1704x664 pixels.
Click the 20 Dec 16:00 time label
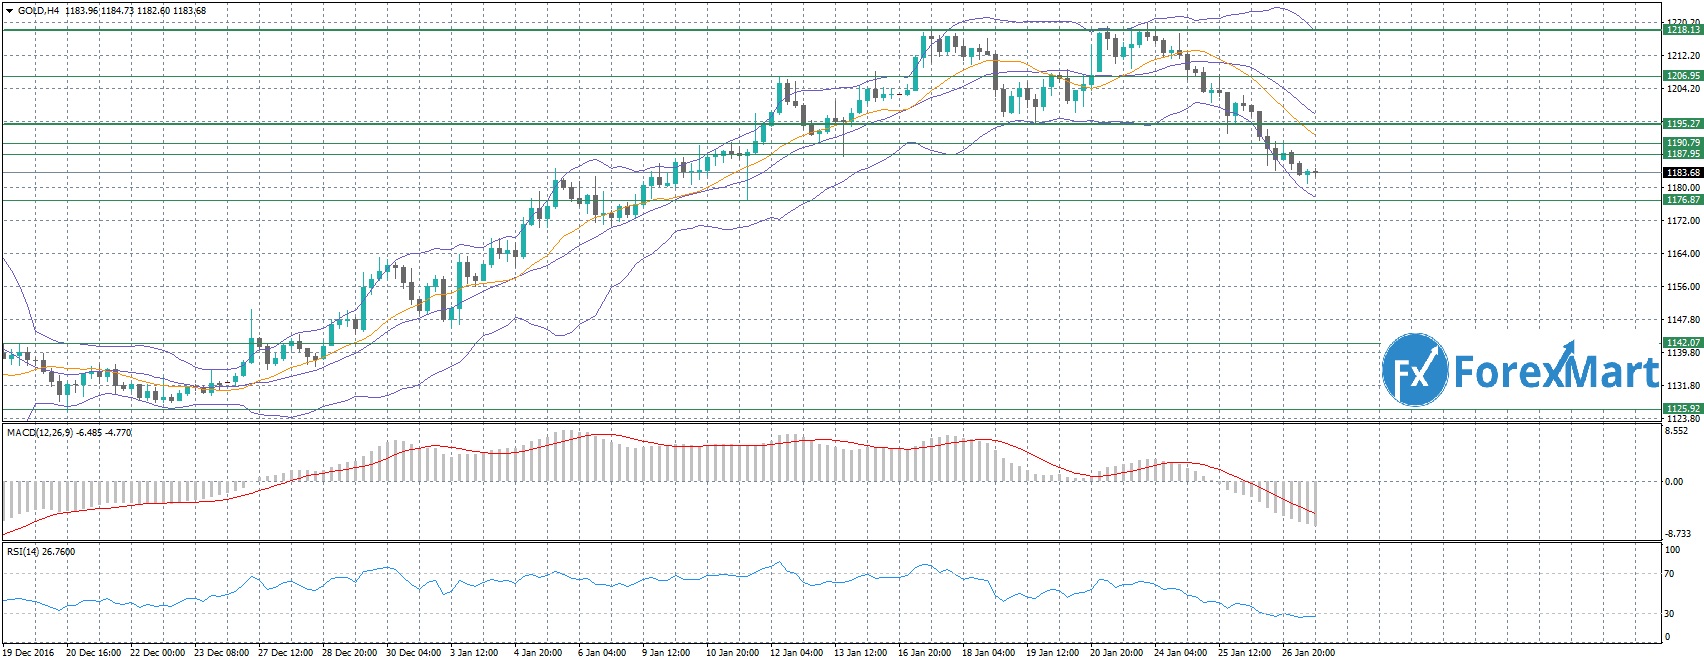(92, 653)
